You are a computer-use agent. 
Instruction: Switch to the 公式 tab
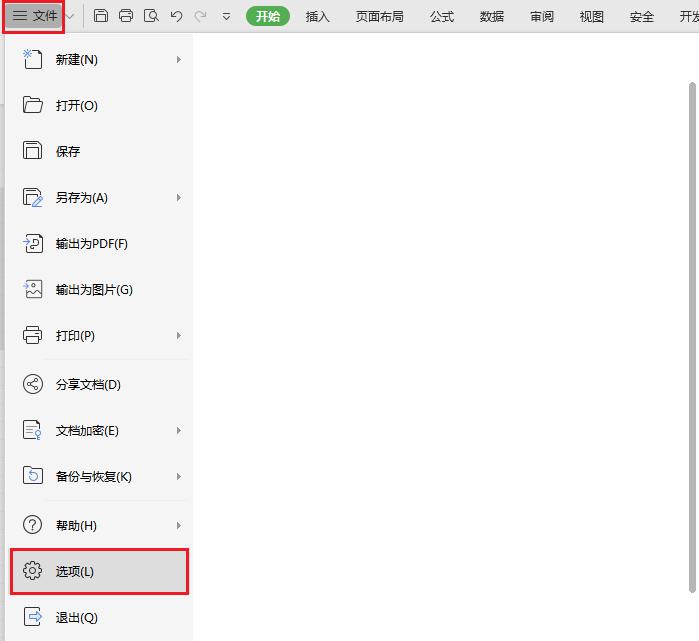click(442, 17)
